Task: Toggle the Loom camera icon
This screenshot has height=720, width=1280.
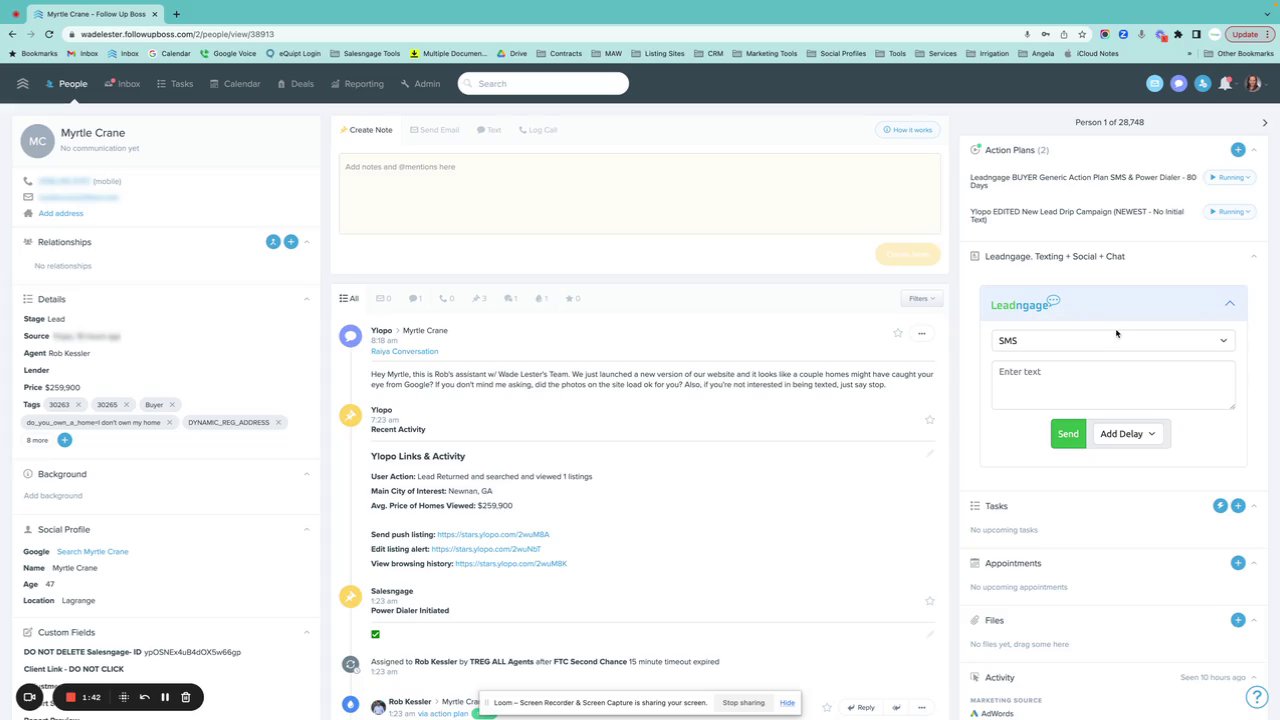Action: [30, 697]
